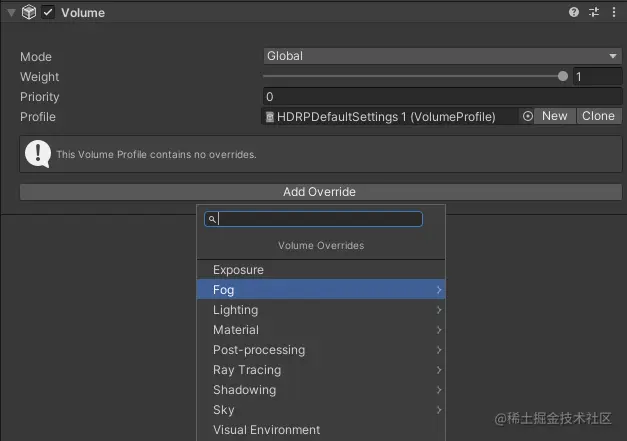Open the Ray Tracing override submenu
Screen dimensions: 627x441
(321, 370)
